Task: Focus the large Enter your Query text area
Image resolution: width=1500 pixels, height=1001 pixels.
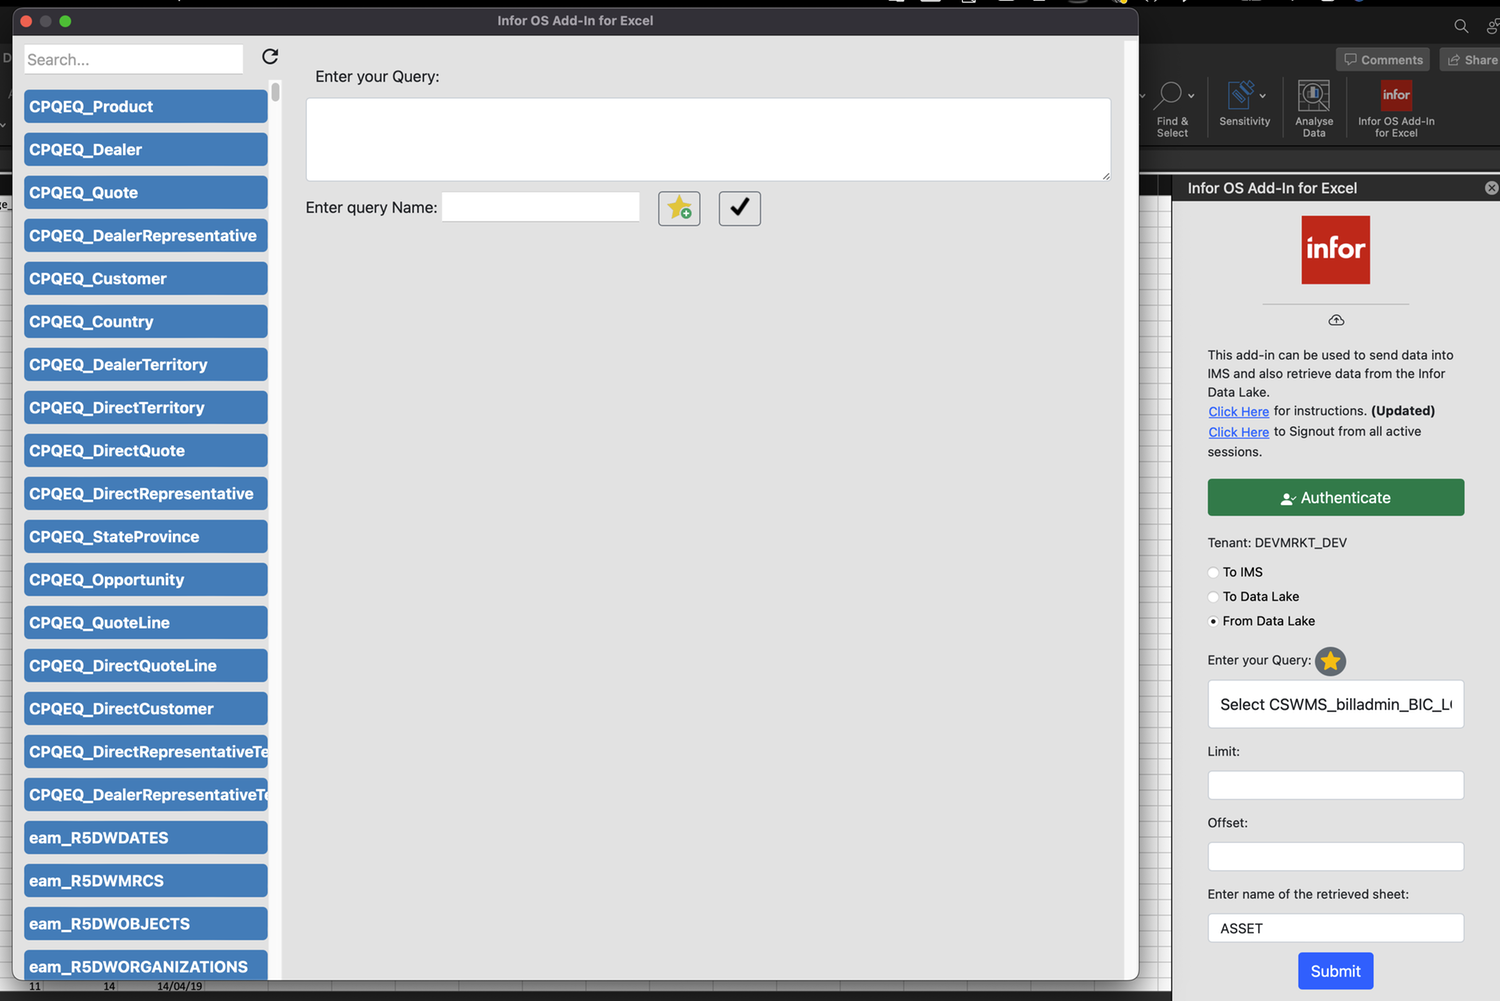Action: click(708, 139)
